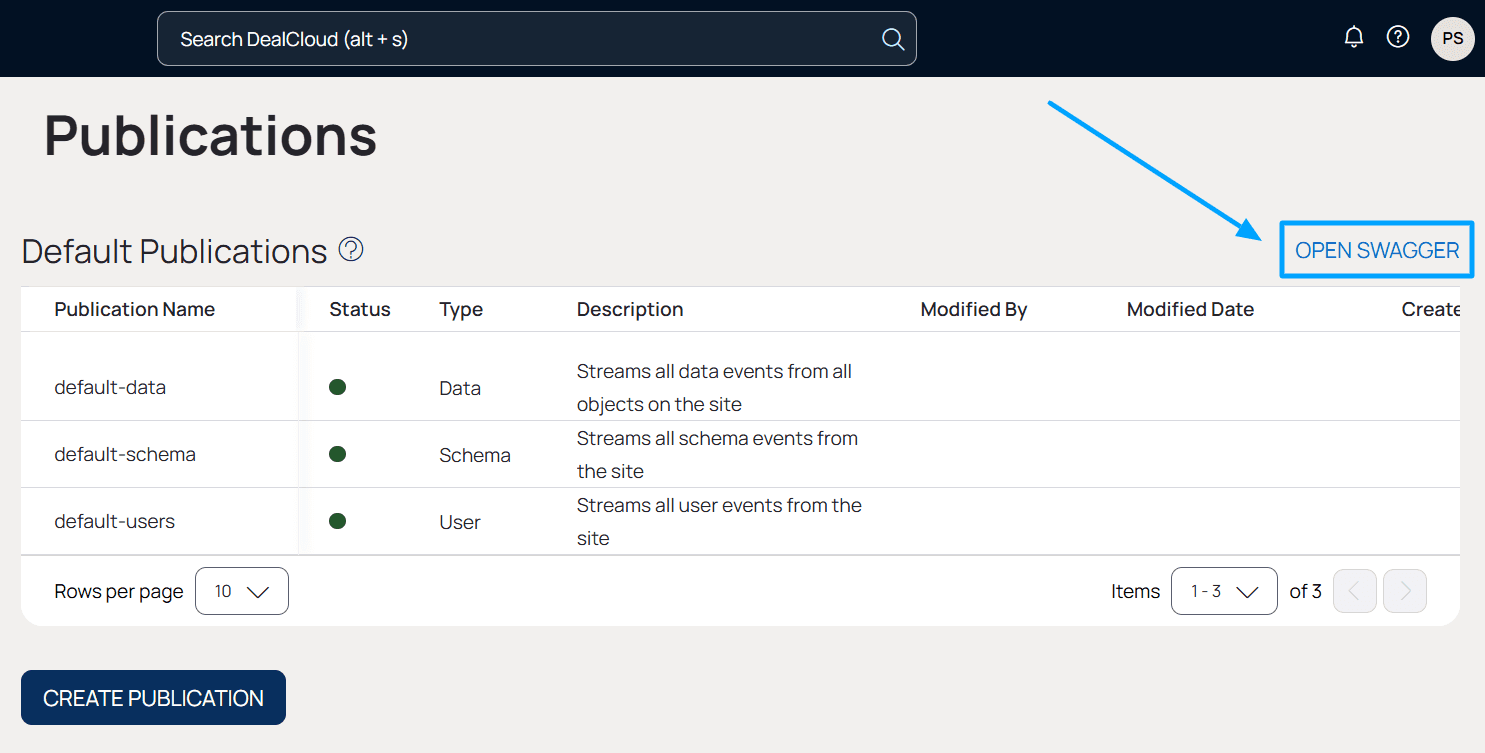
Task: Sort by the Publication Name column header
Action: pos(134,309)
